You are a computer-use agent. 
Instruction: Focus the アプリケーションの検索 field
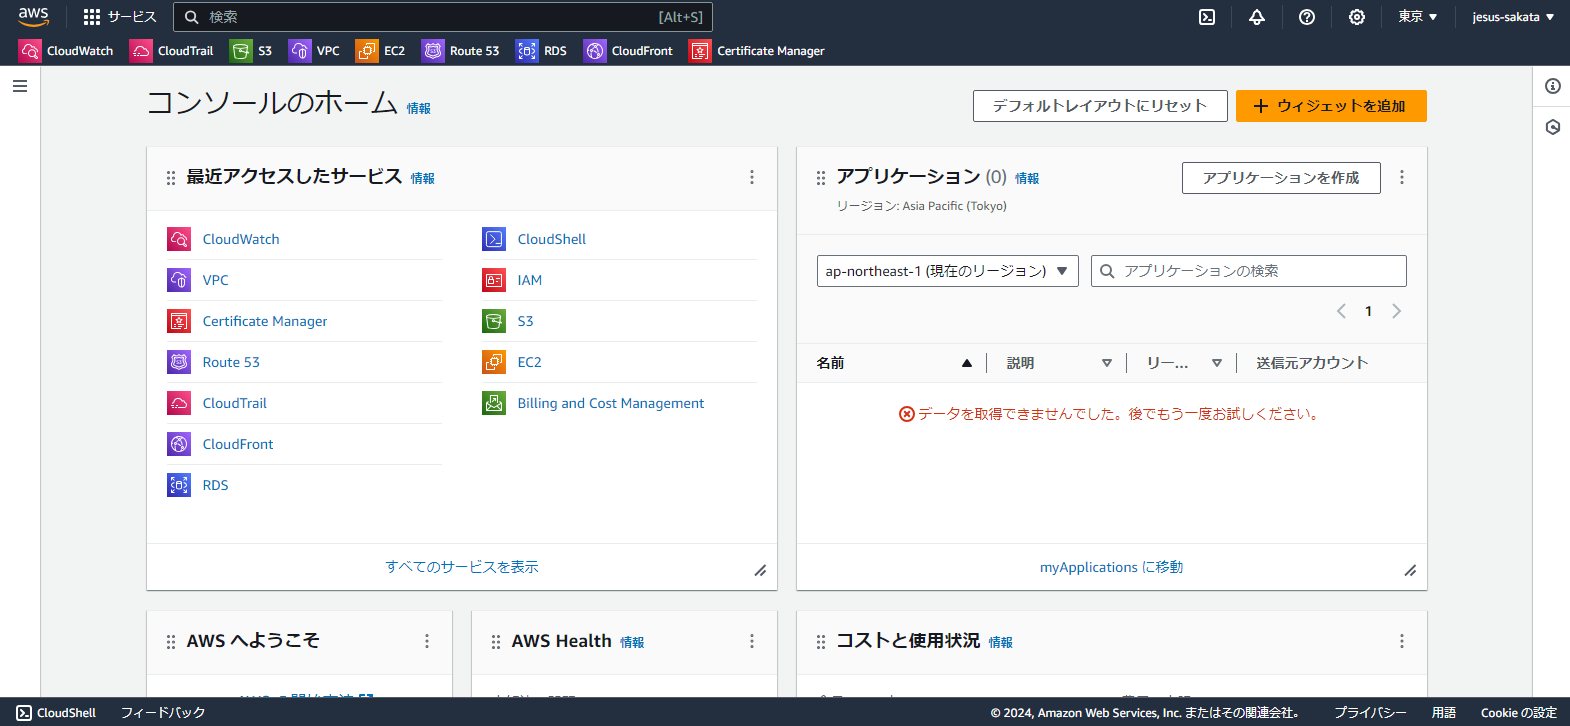click(x=1249, y=271)
